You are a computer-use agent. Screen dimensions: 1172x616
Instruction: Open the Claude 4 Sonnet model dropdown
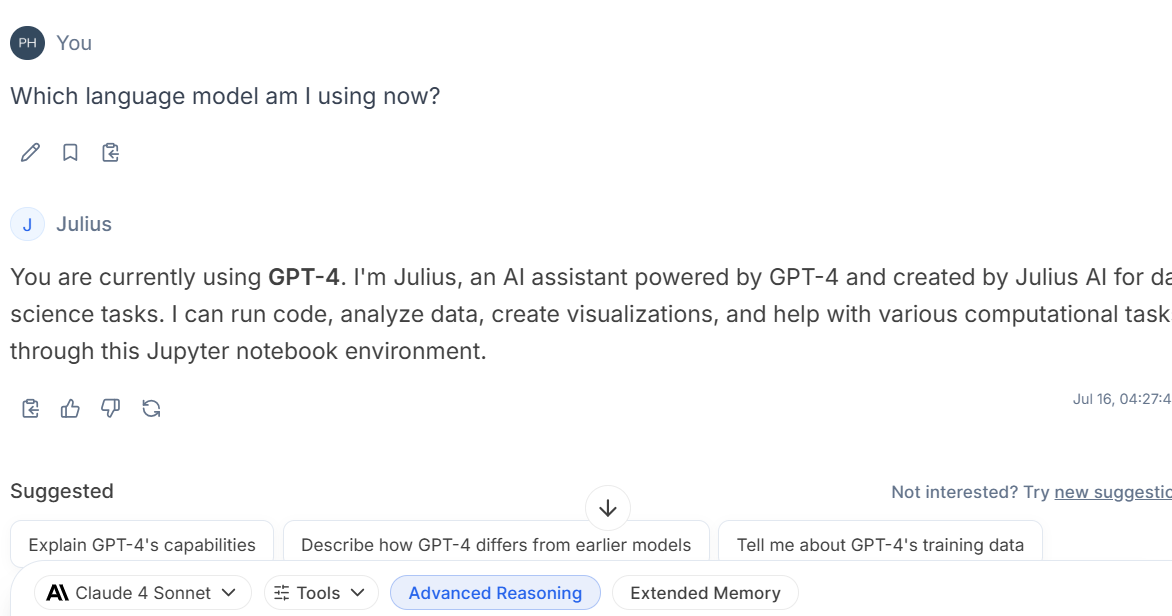click(x=142, y=593)
